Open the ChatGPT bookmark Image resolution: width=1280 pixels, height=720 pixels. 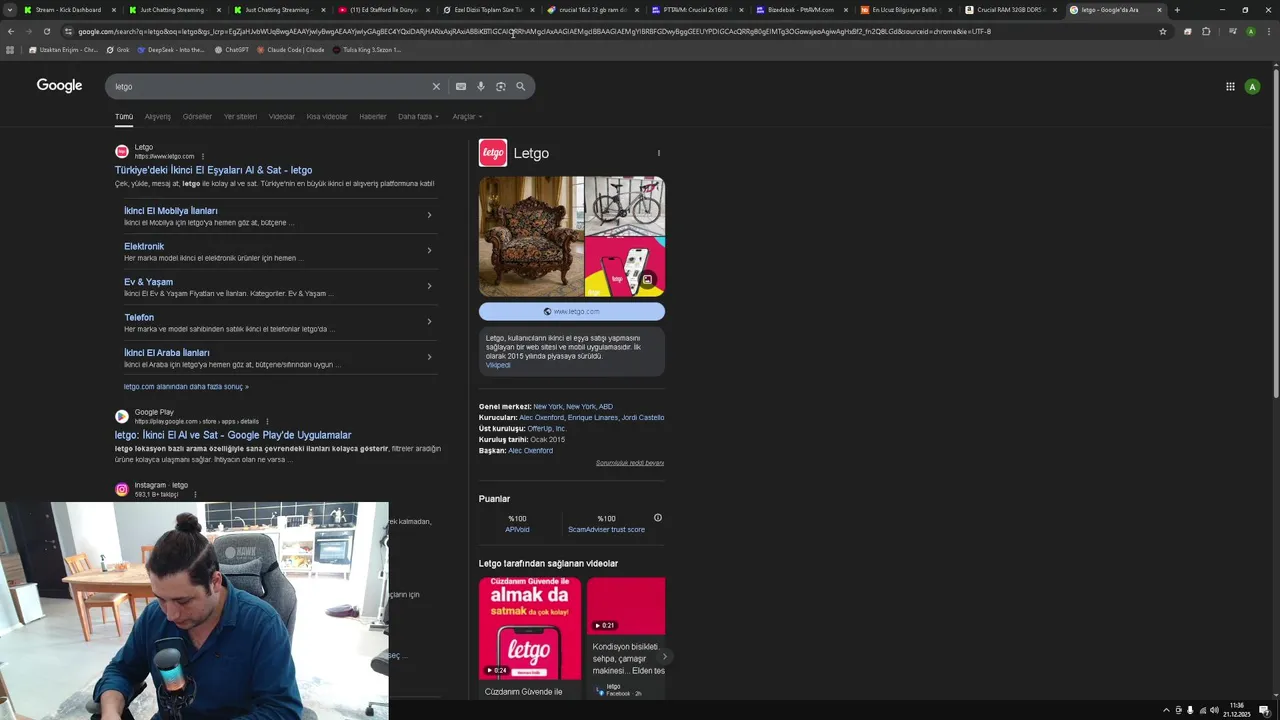232,49
